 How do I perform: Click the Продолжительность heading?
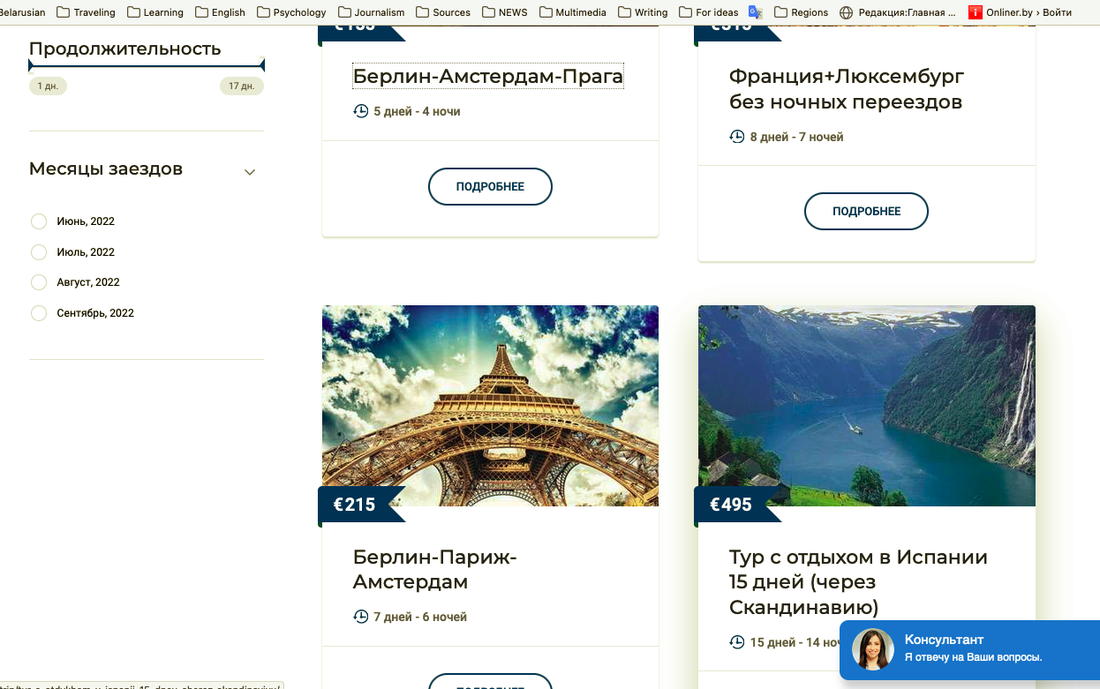point(125,49)
